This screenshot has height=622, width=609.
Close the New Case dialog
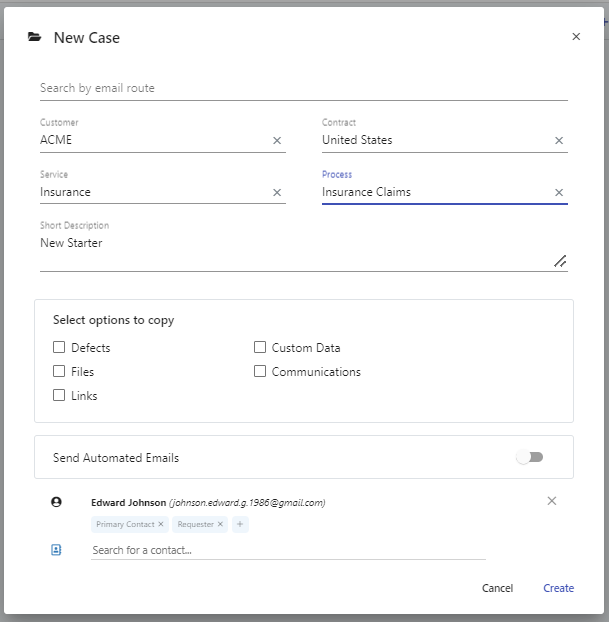(576, 37)
